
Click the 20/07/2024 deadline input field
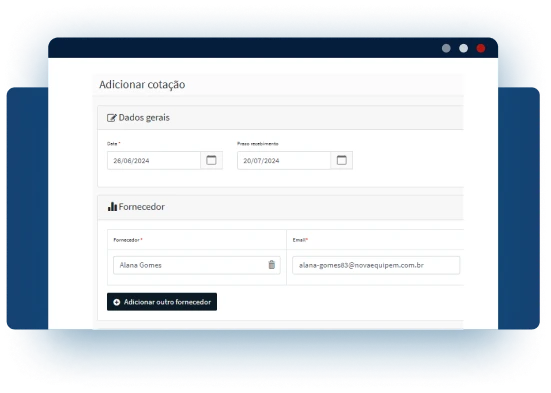284,160
